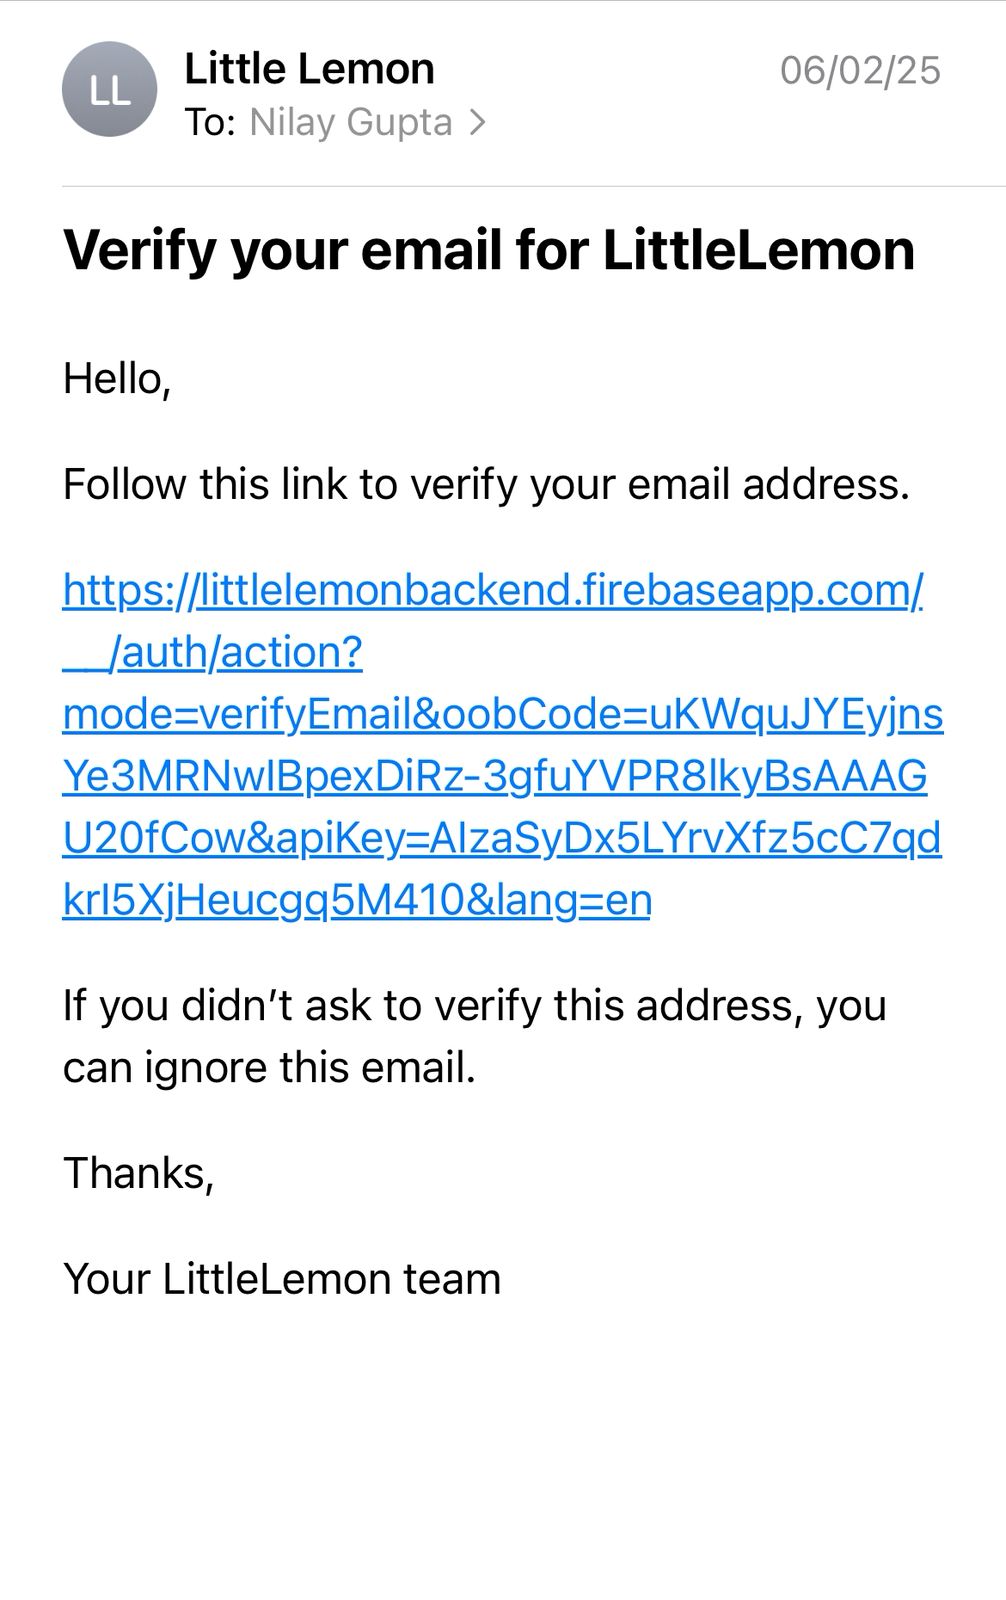Click the 'Your LittleLemon team' signature
Image resolution: width=1006 pixels, height=1600 pixels.
(x=282, y=1279)
